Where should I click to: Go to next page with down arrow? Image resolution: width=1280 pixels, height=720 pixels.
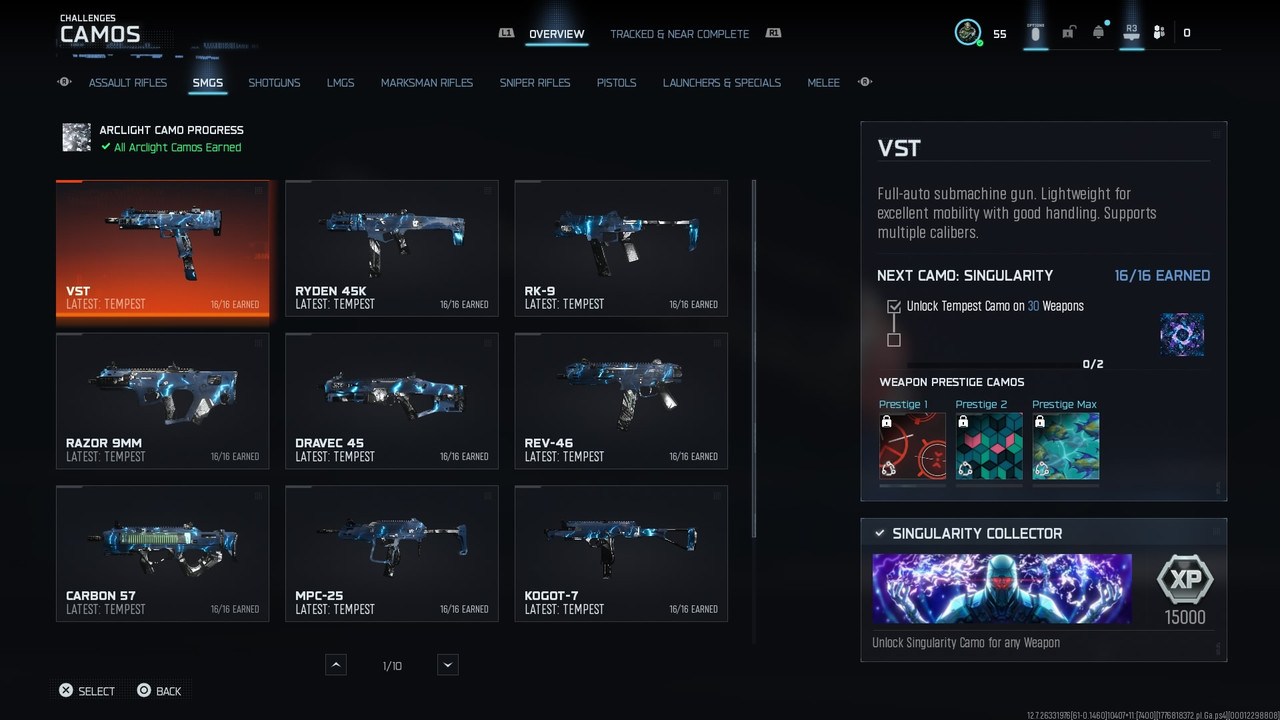click(x=448, y=665)
